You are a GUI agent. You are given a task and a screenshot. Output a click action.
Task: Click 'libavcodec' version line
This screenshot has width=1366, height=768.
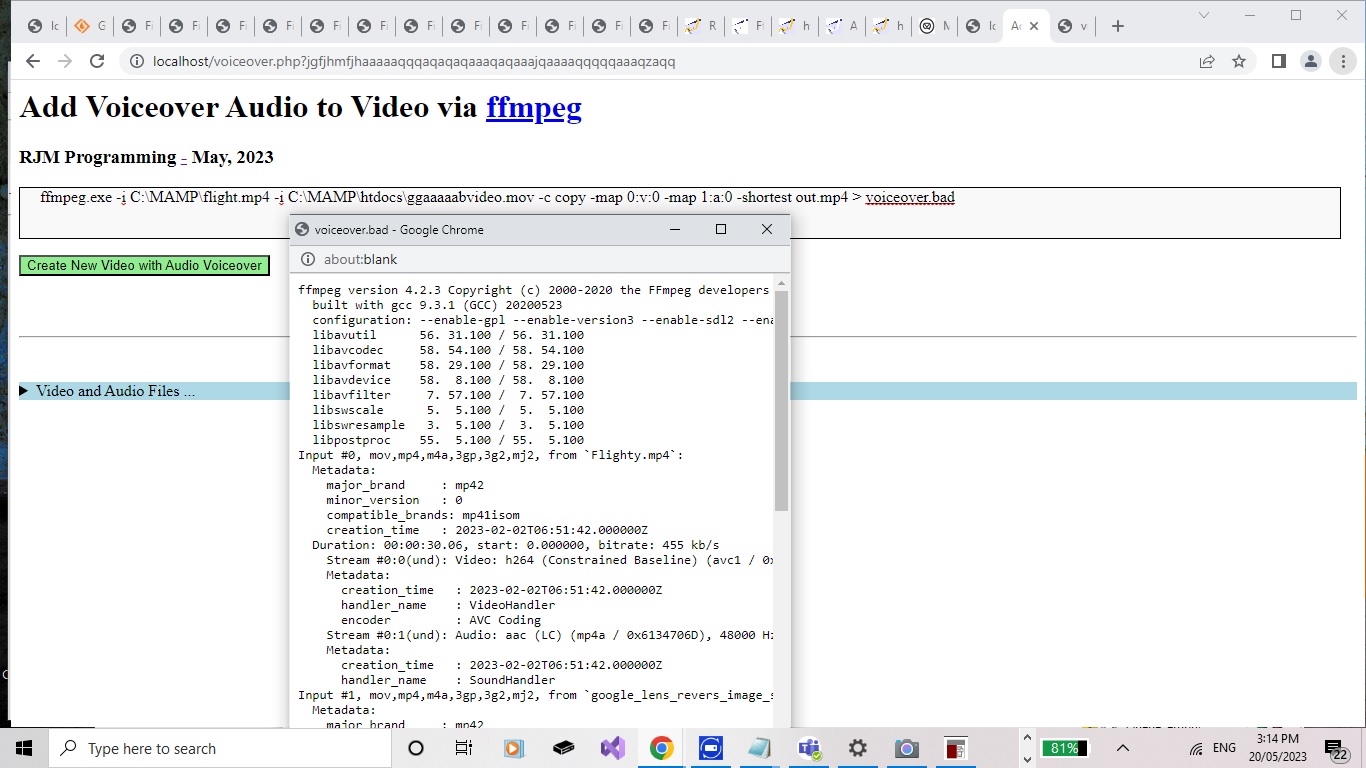coord(448,350)
